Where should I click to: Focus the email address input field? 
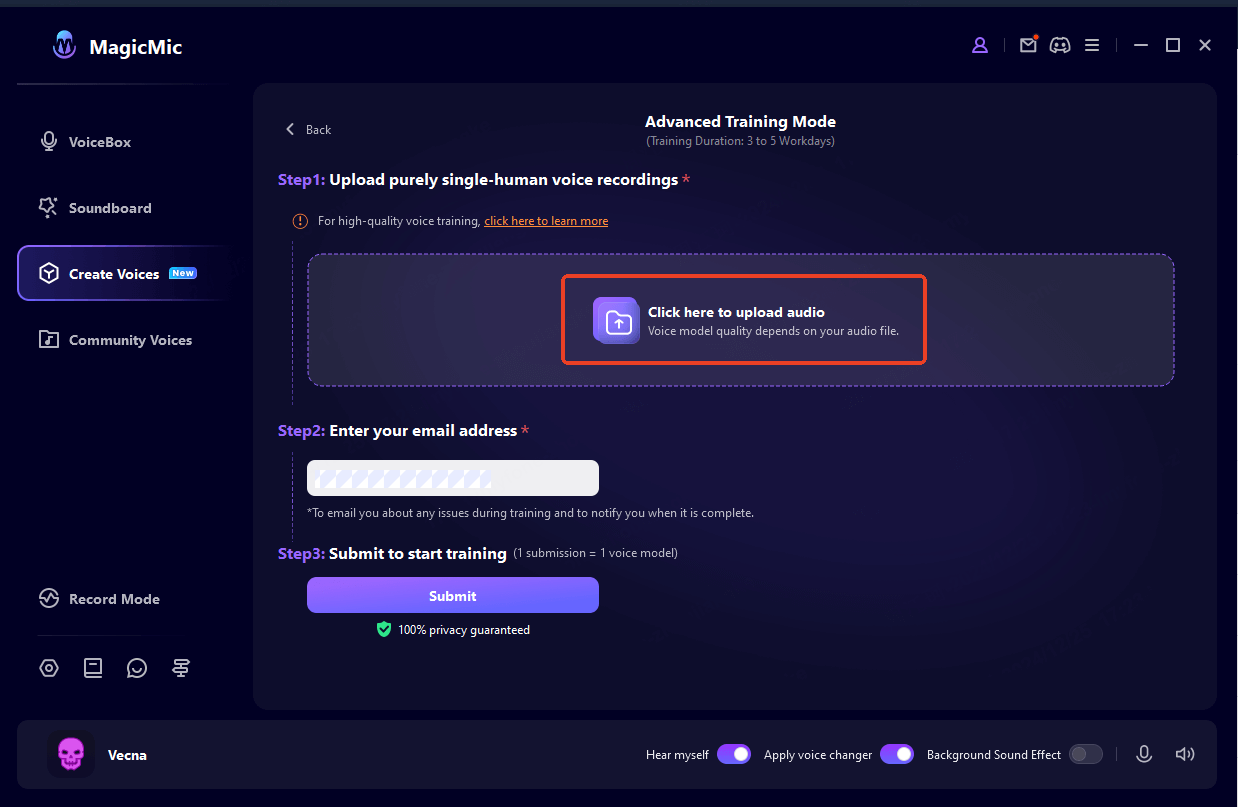click(453, 478)
